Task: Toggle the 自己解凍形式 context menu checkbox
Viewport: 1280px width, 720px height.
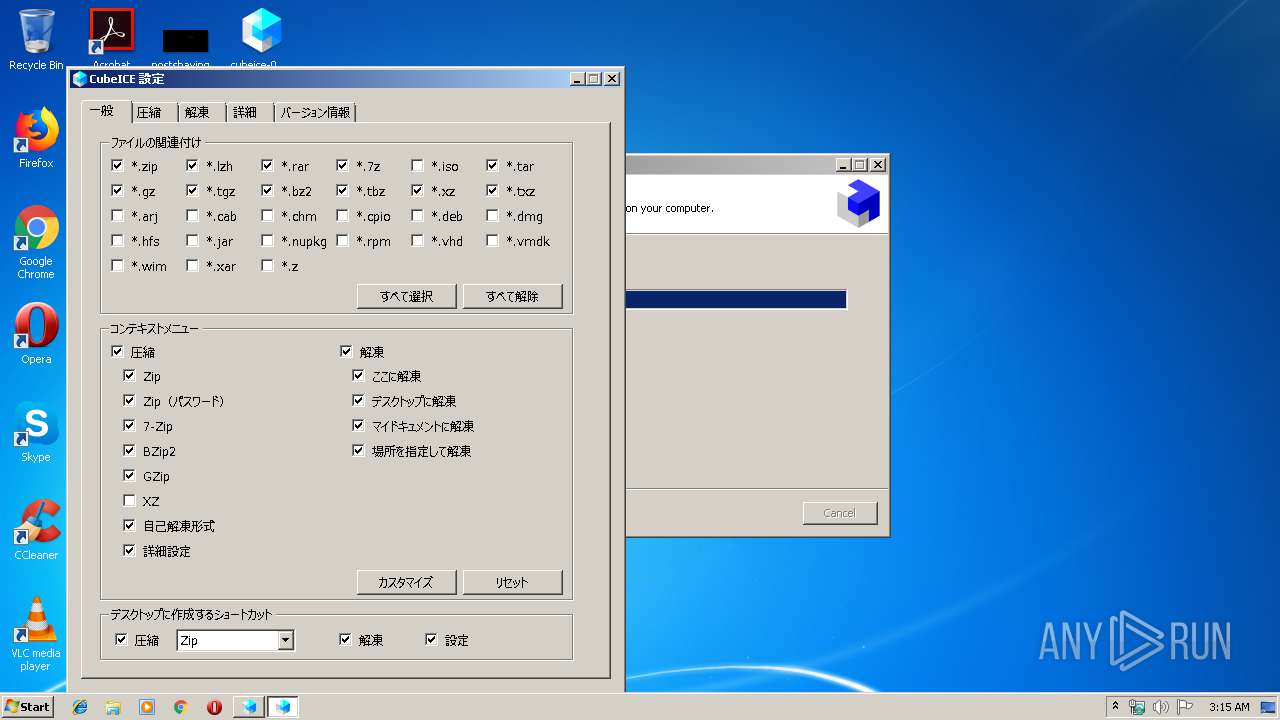Action: (x=130, y=526)
